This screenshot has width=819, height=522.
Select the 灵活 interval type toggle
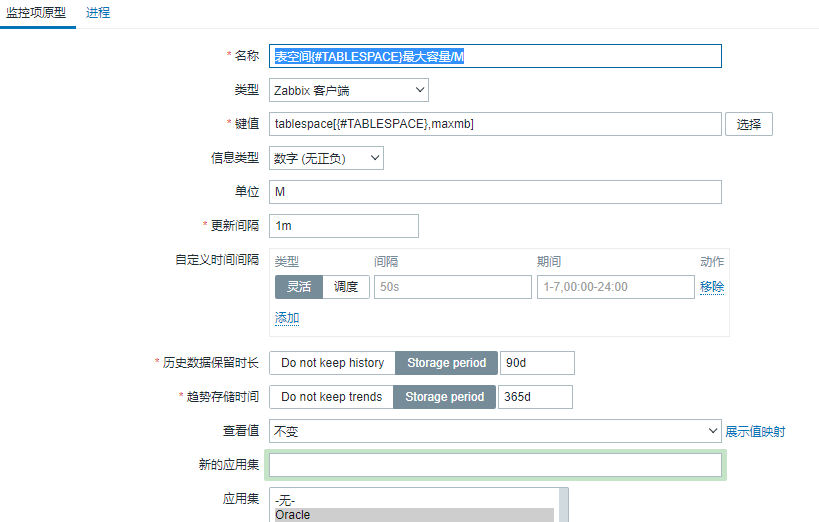coord(299,287)
